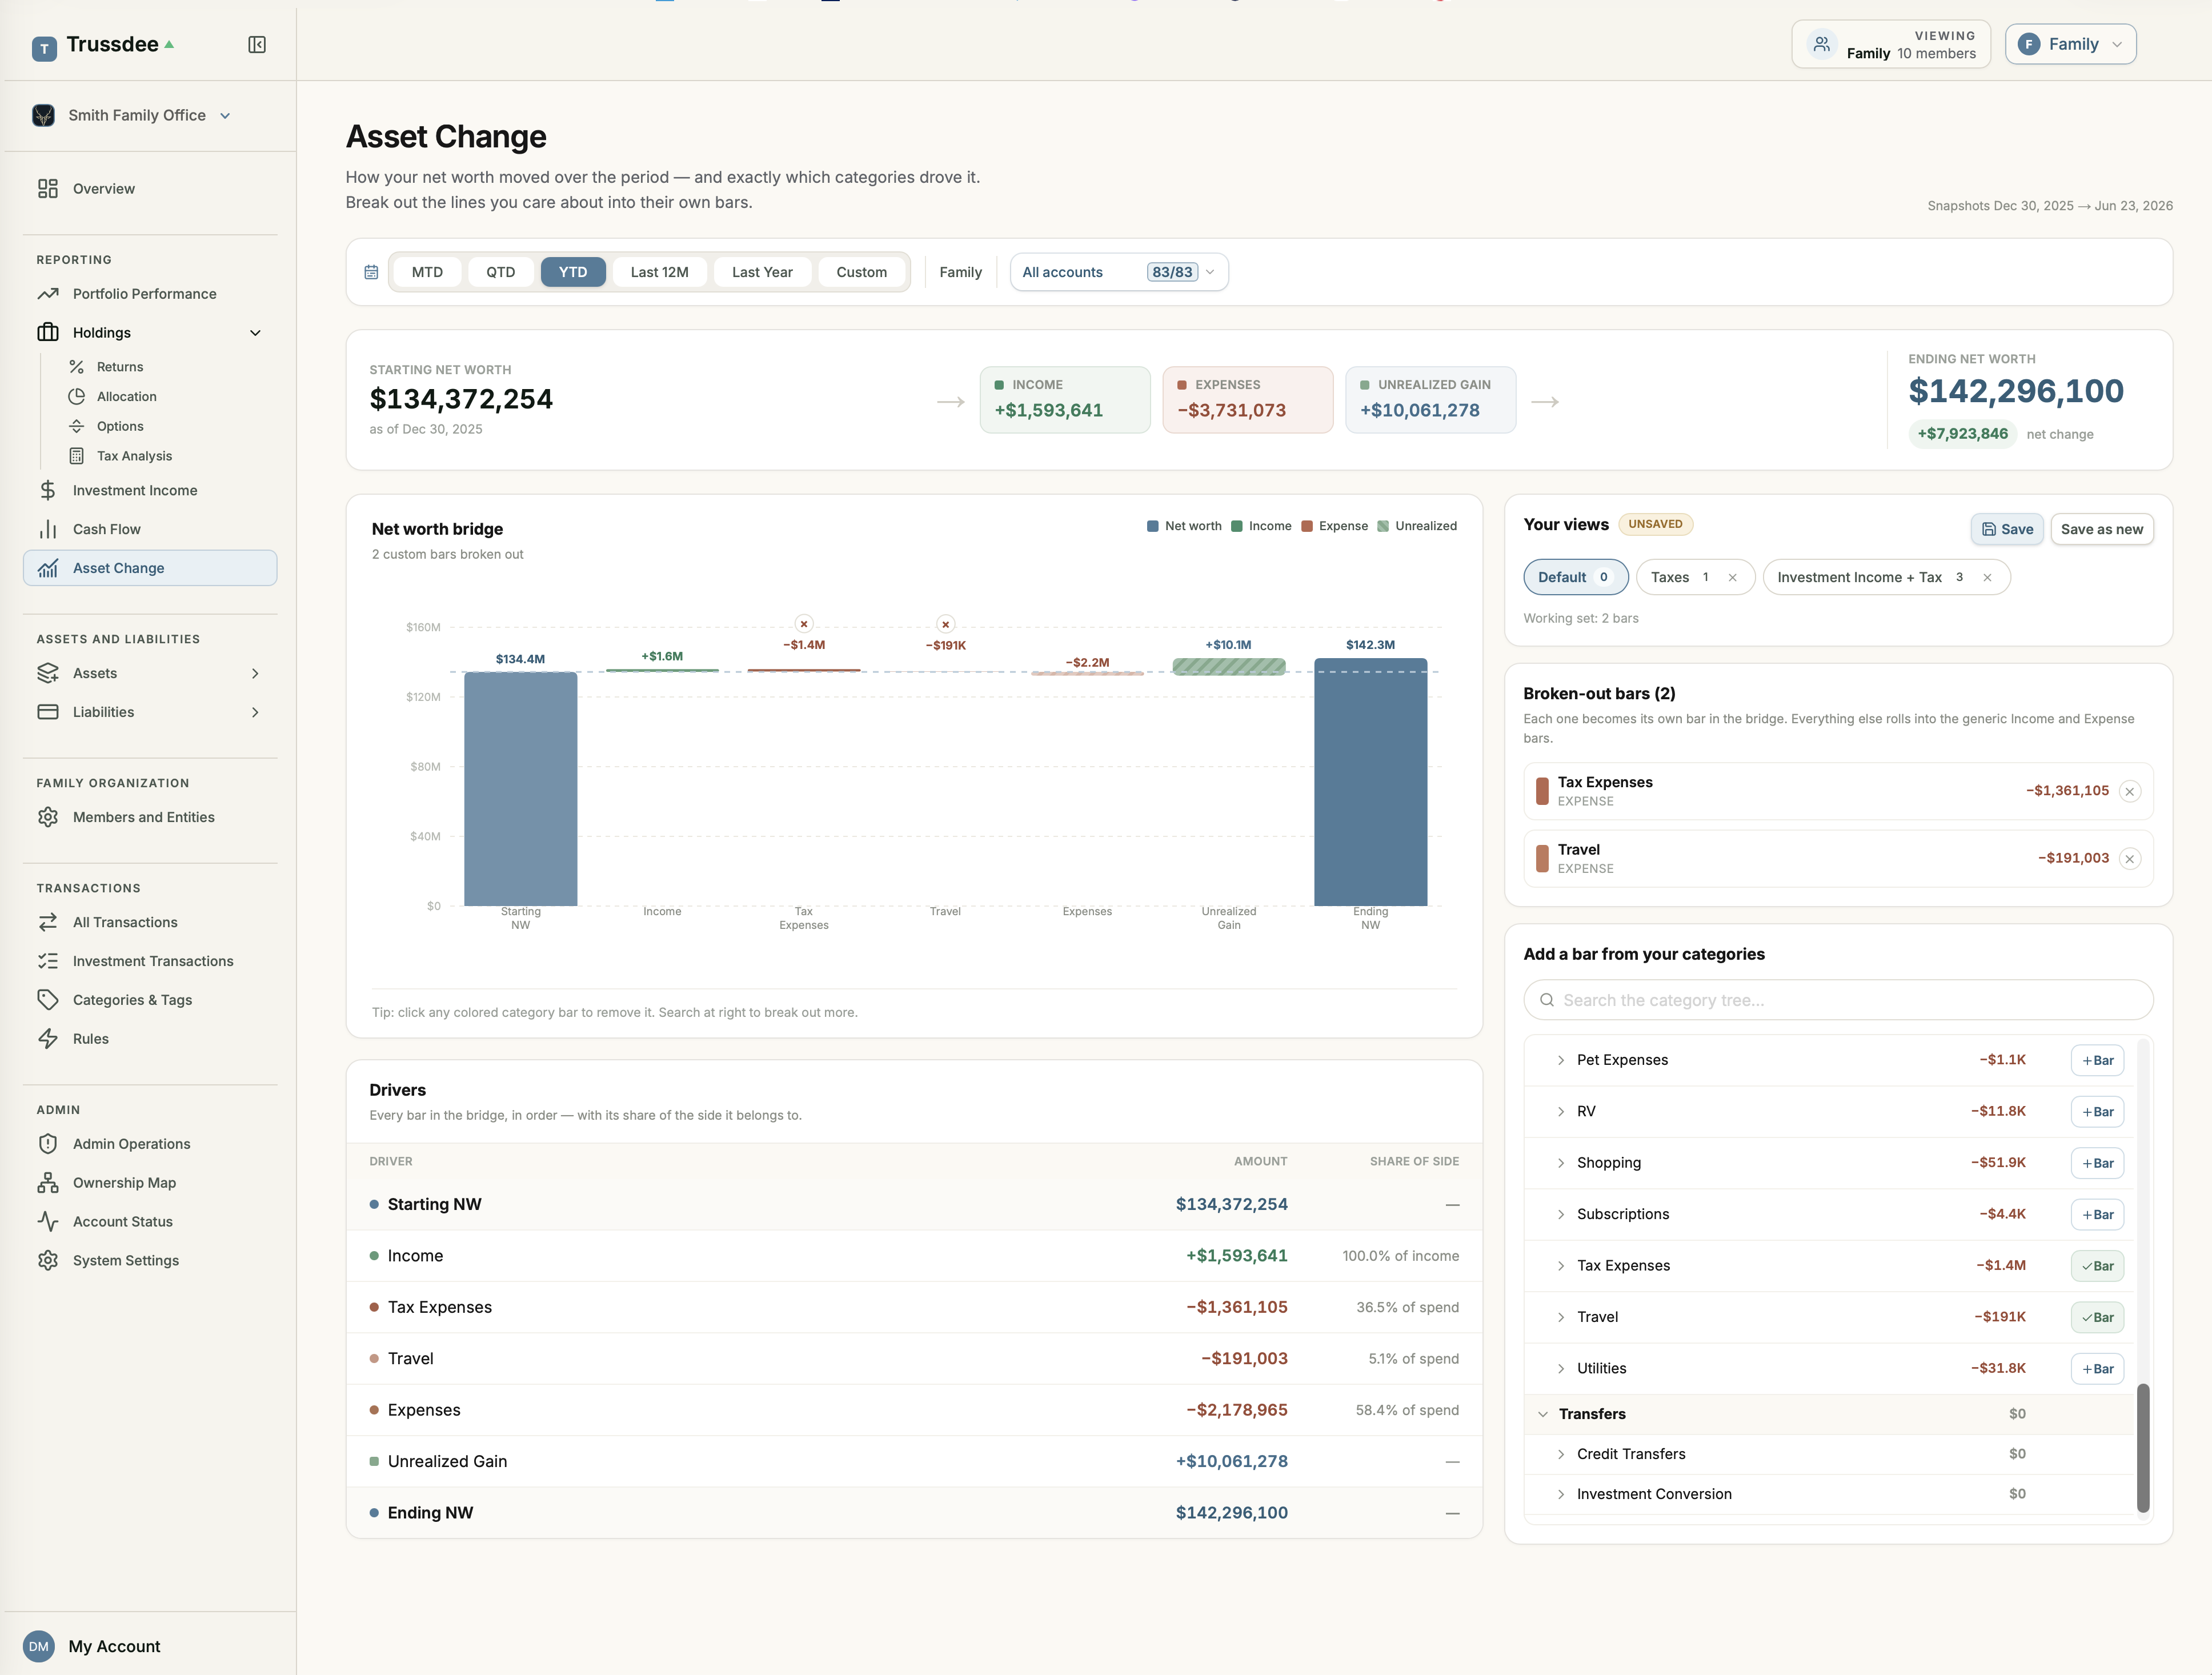
Task: Remove Travel from broken-out bars list
Action: pos(2130,860)
